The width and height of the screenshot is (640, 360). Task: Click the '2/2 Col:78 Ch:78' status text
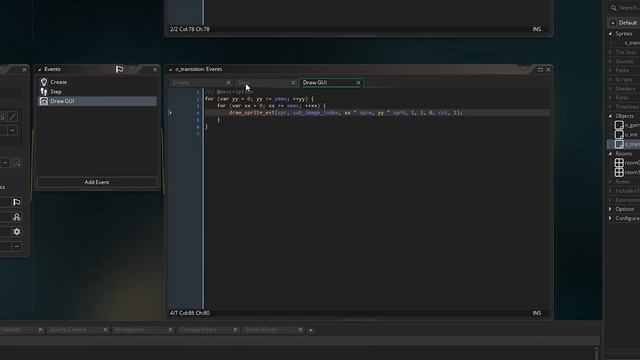pyautogui.click(x=190, y=29)
